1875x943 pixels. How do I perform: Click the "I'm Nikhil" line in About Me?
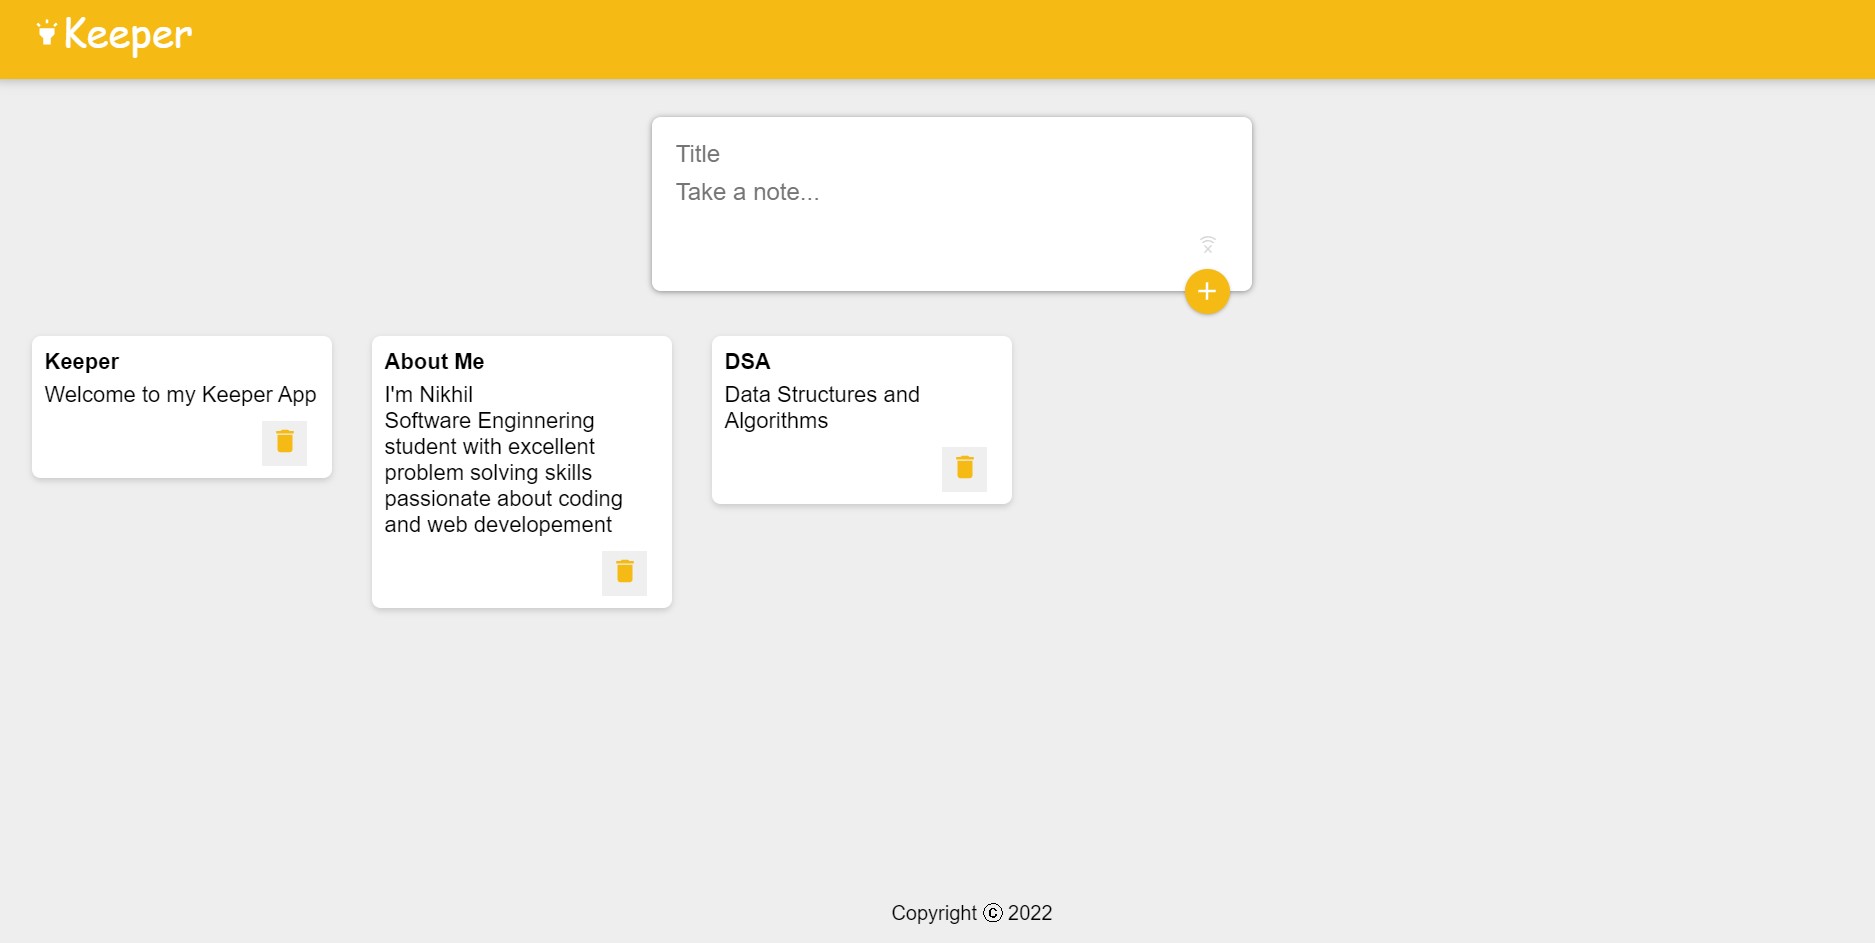(x=427, y=394)
